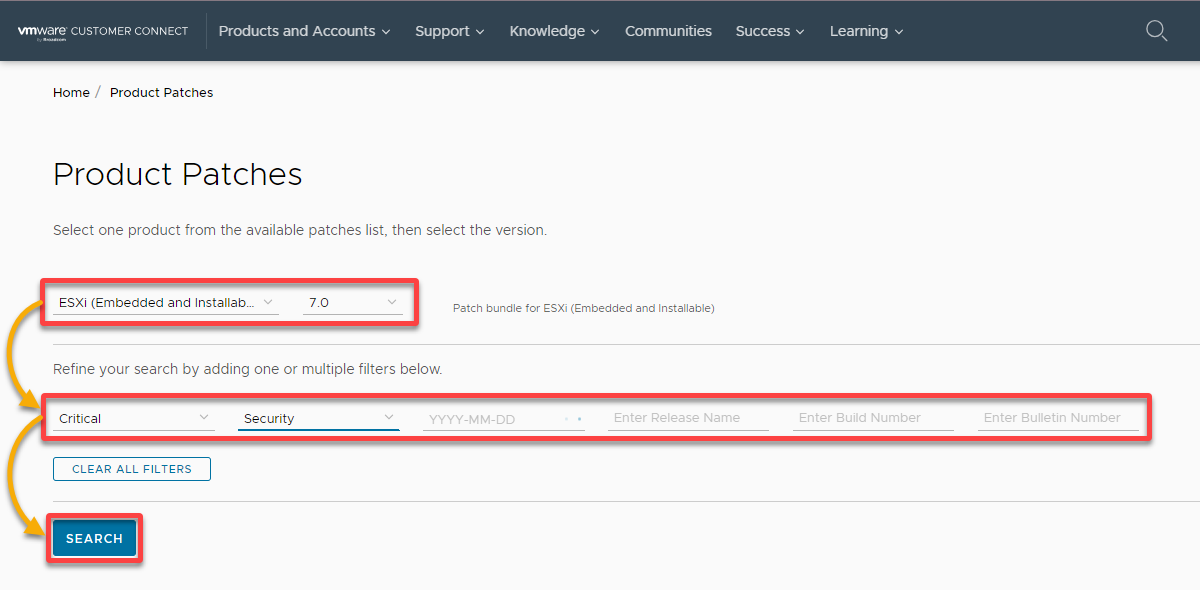Click the Search button
1200x590 pixels.
pos(94,539)
